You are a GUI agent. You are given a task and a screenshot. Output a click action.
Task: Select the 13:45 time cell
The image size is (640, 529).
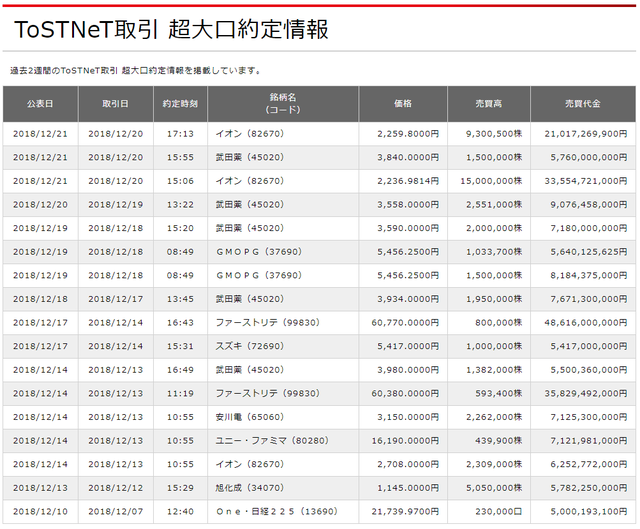(x=180, y=299)
